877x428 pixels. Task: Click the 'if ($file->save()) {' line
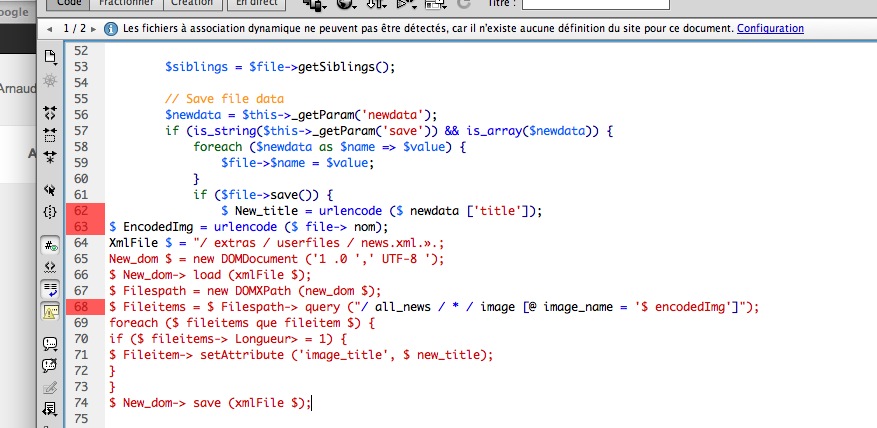(x=263, y=195)
